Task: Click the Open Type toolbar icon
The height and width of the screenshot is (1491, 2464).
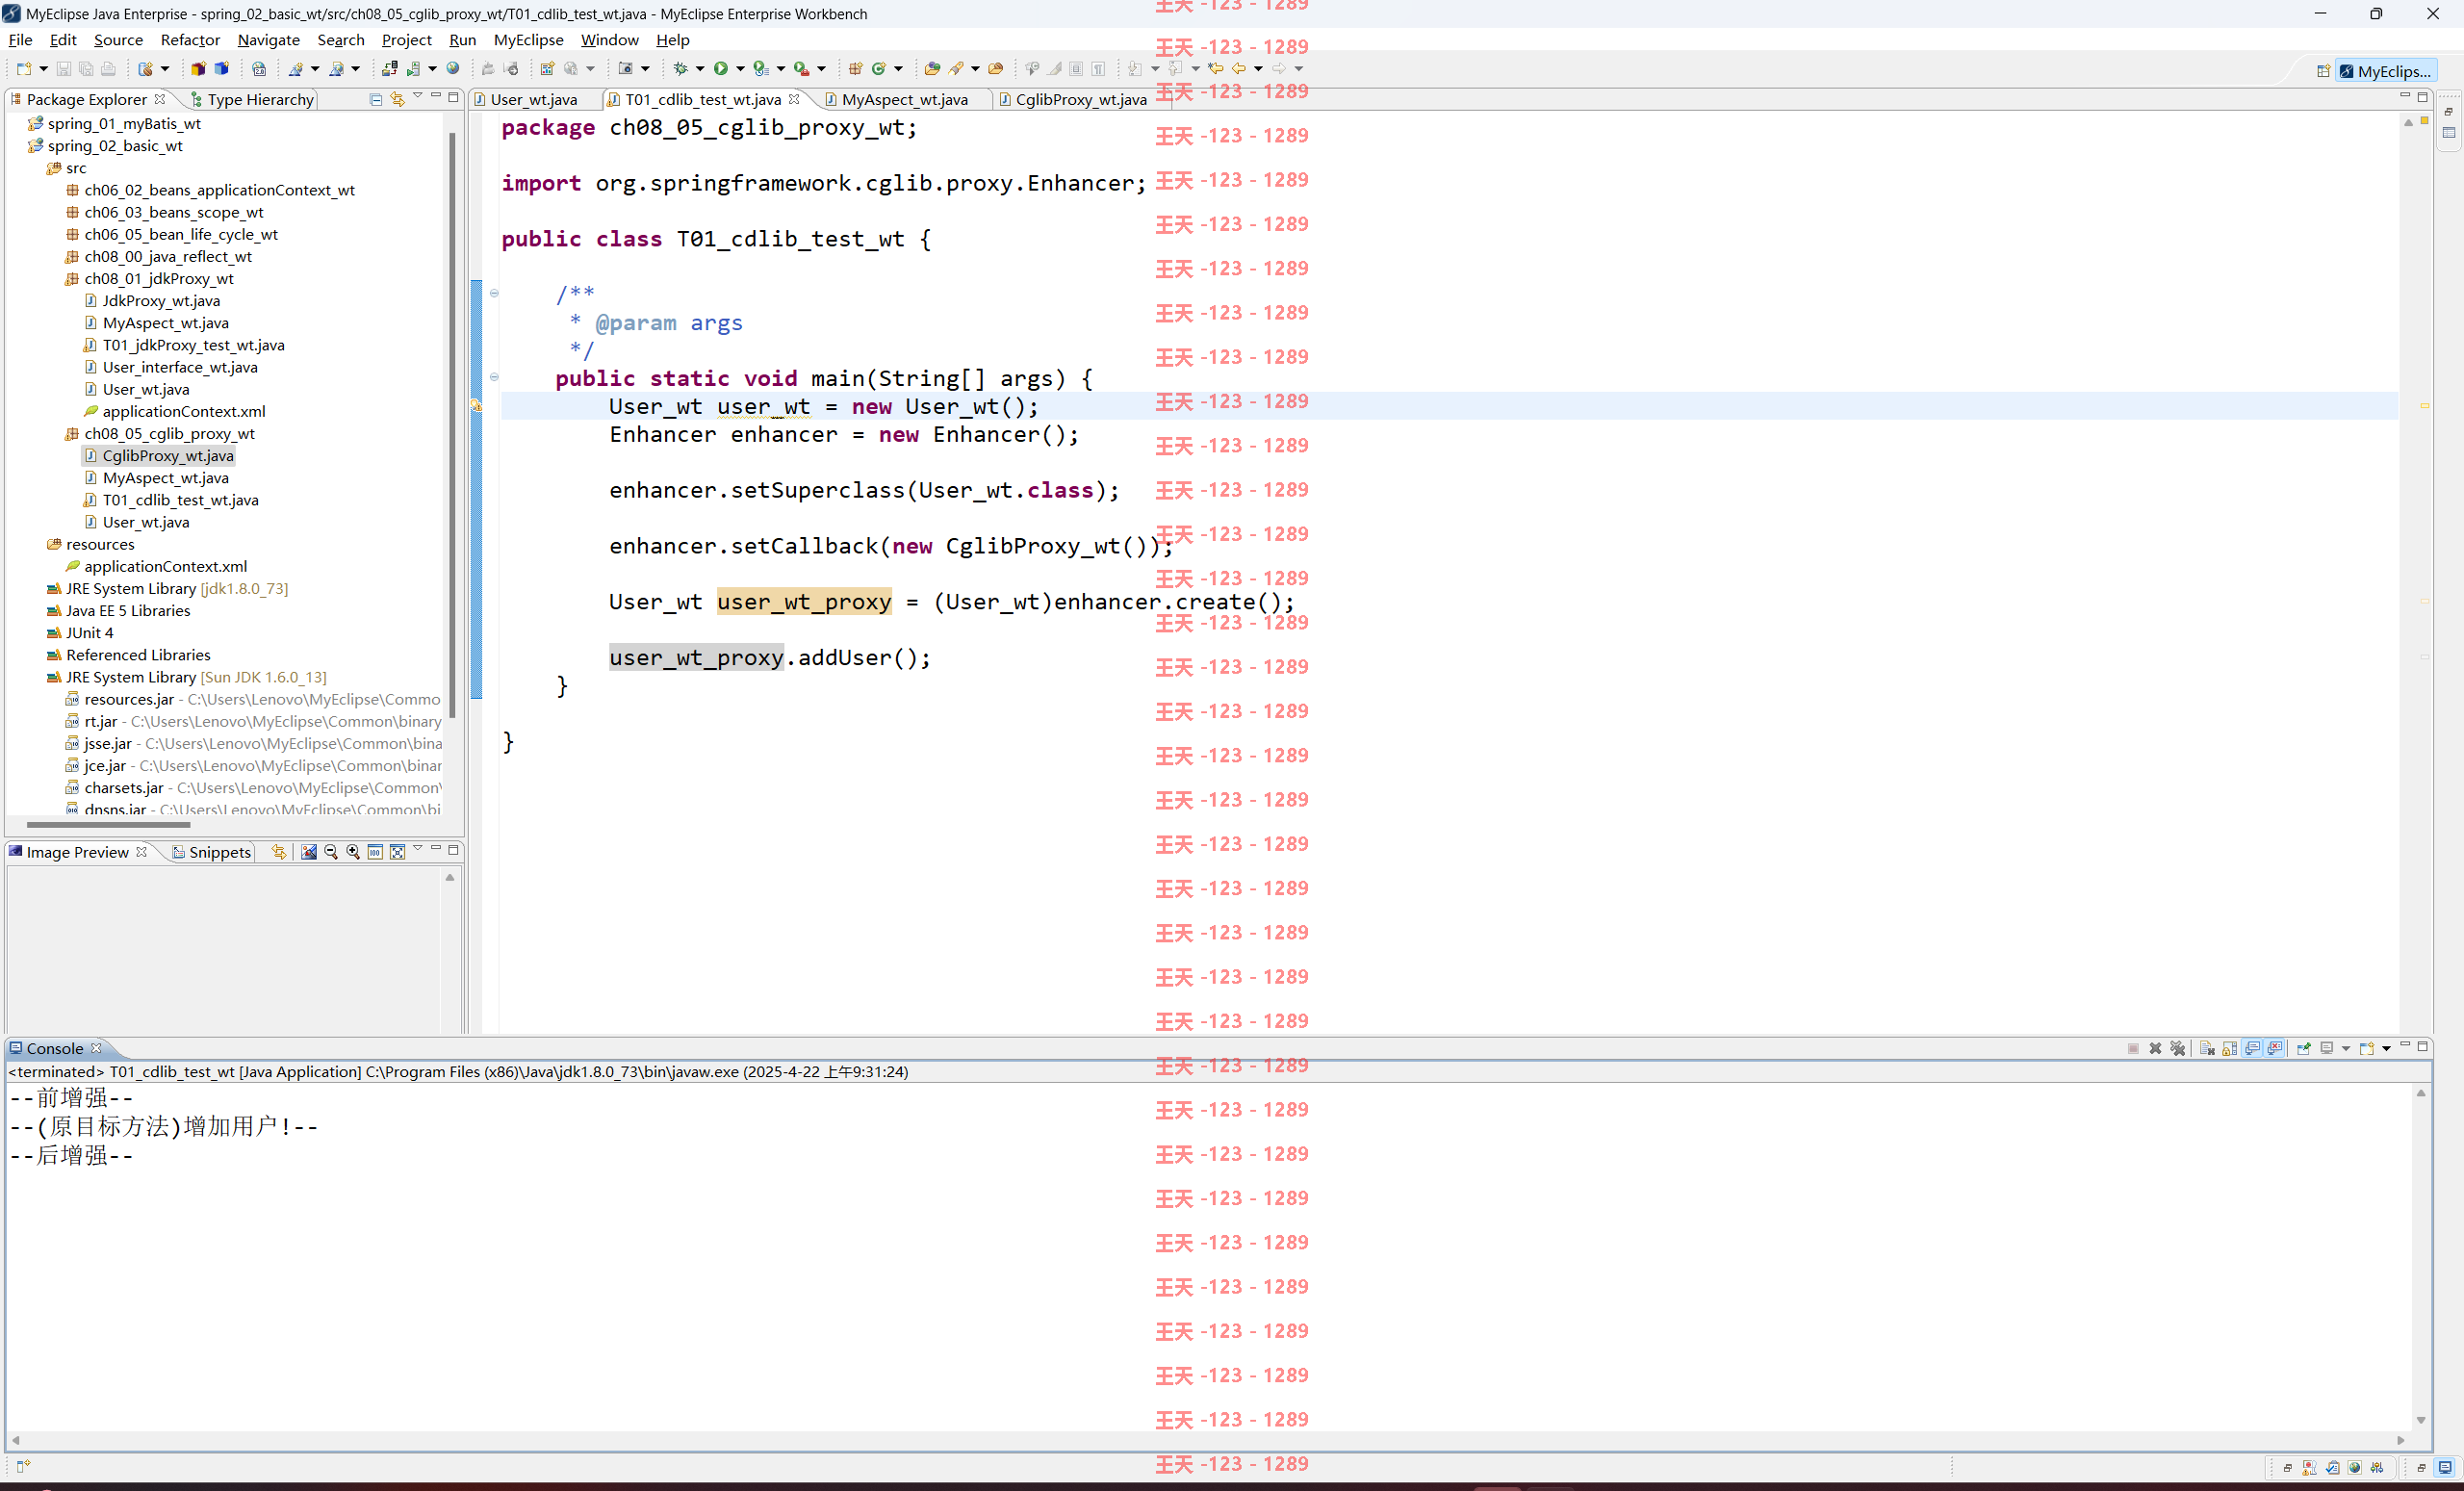Action: point(932,69)
